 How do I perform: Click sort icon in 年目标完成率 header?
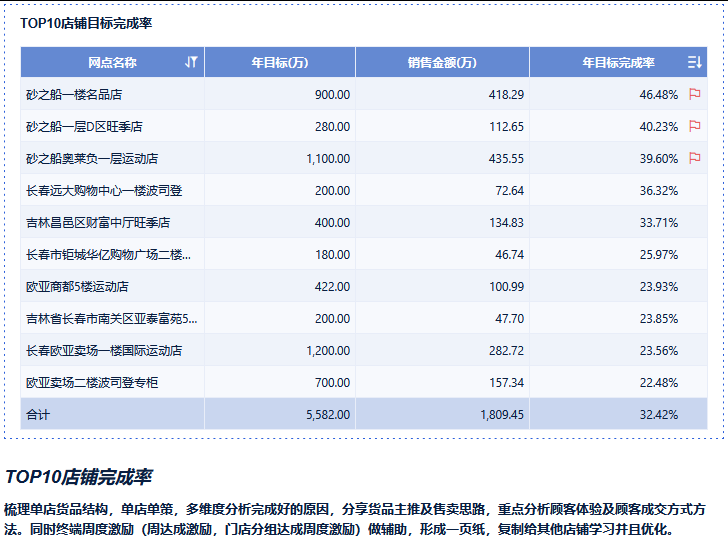[x=695, y=62]
